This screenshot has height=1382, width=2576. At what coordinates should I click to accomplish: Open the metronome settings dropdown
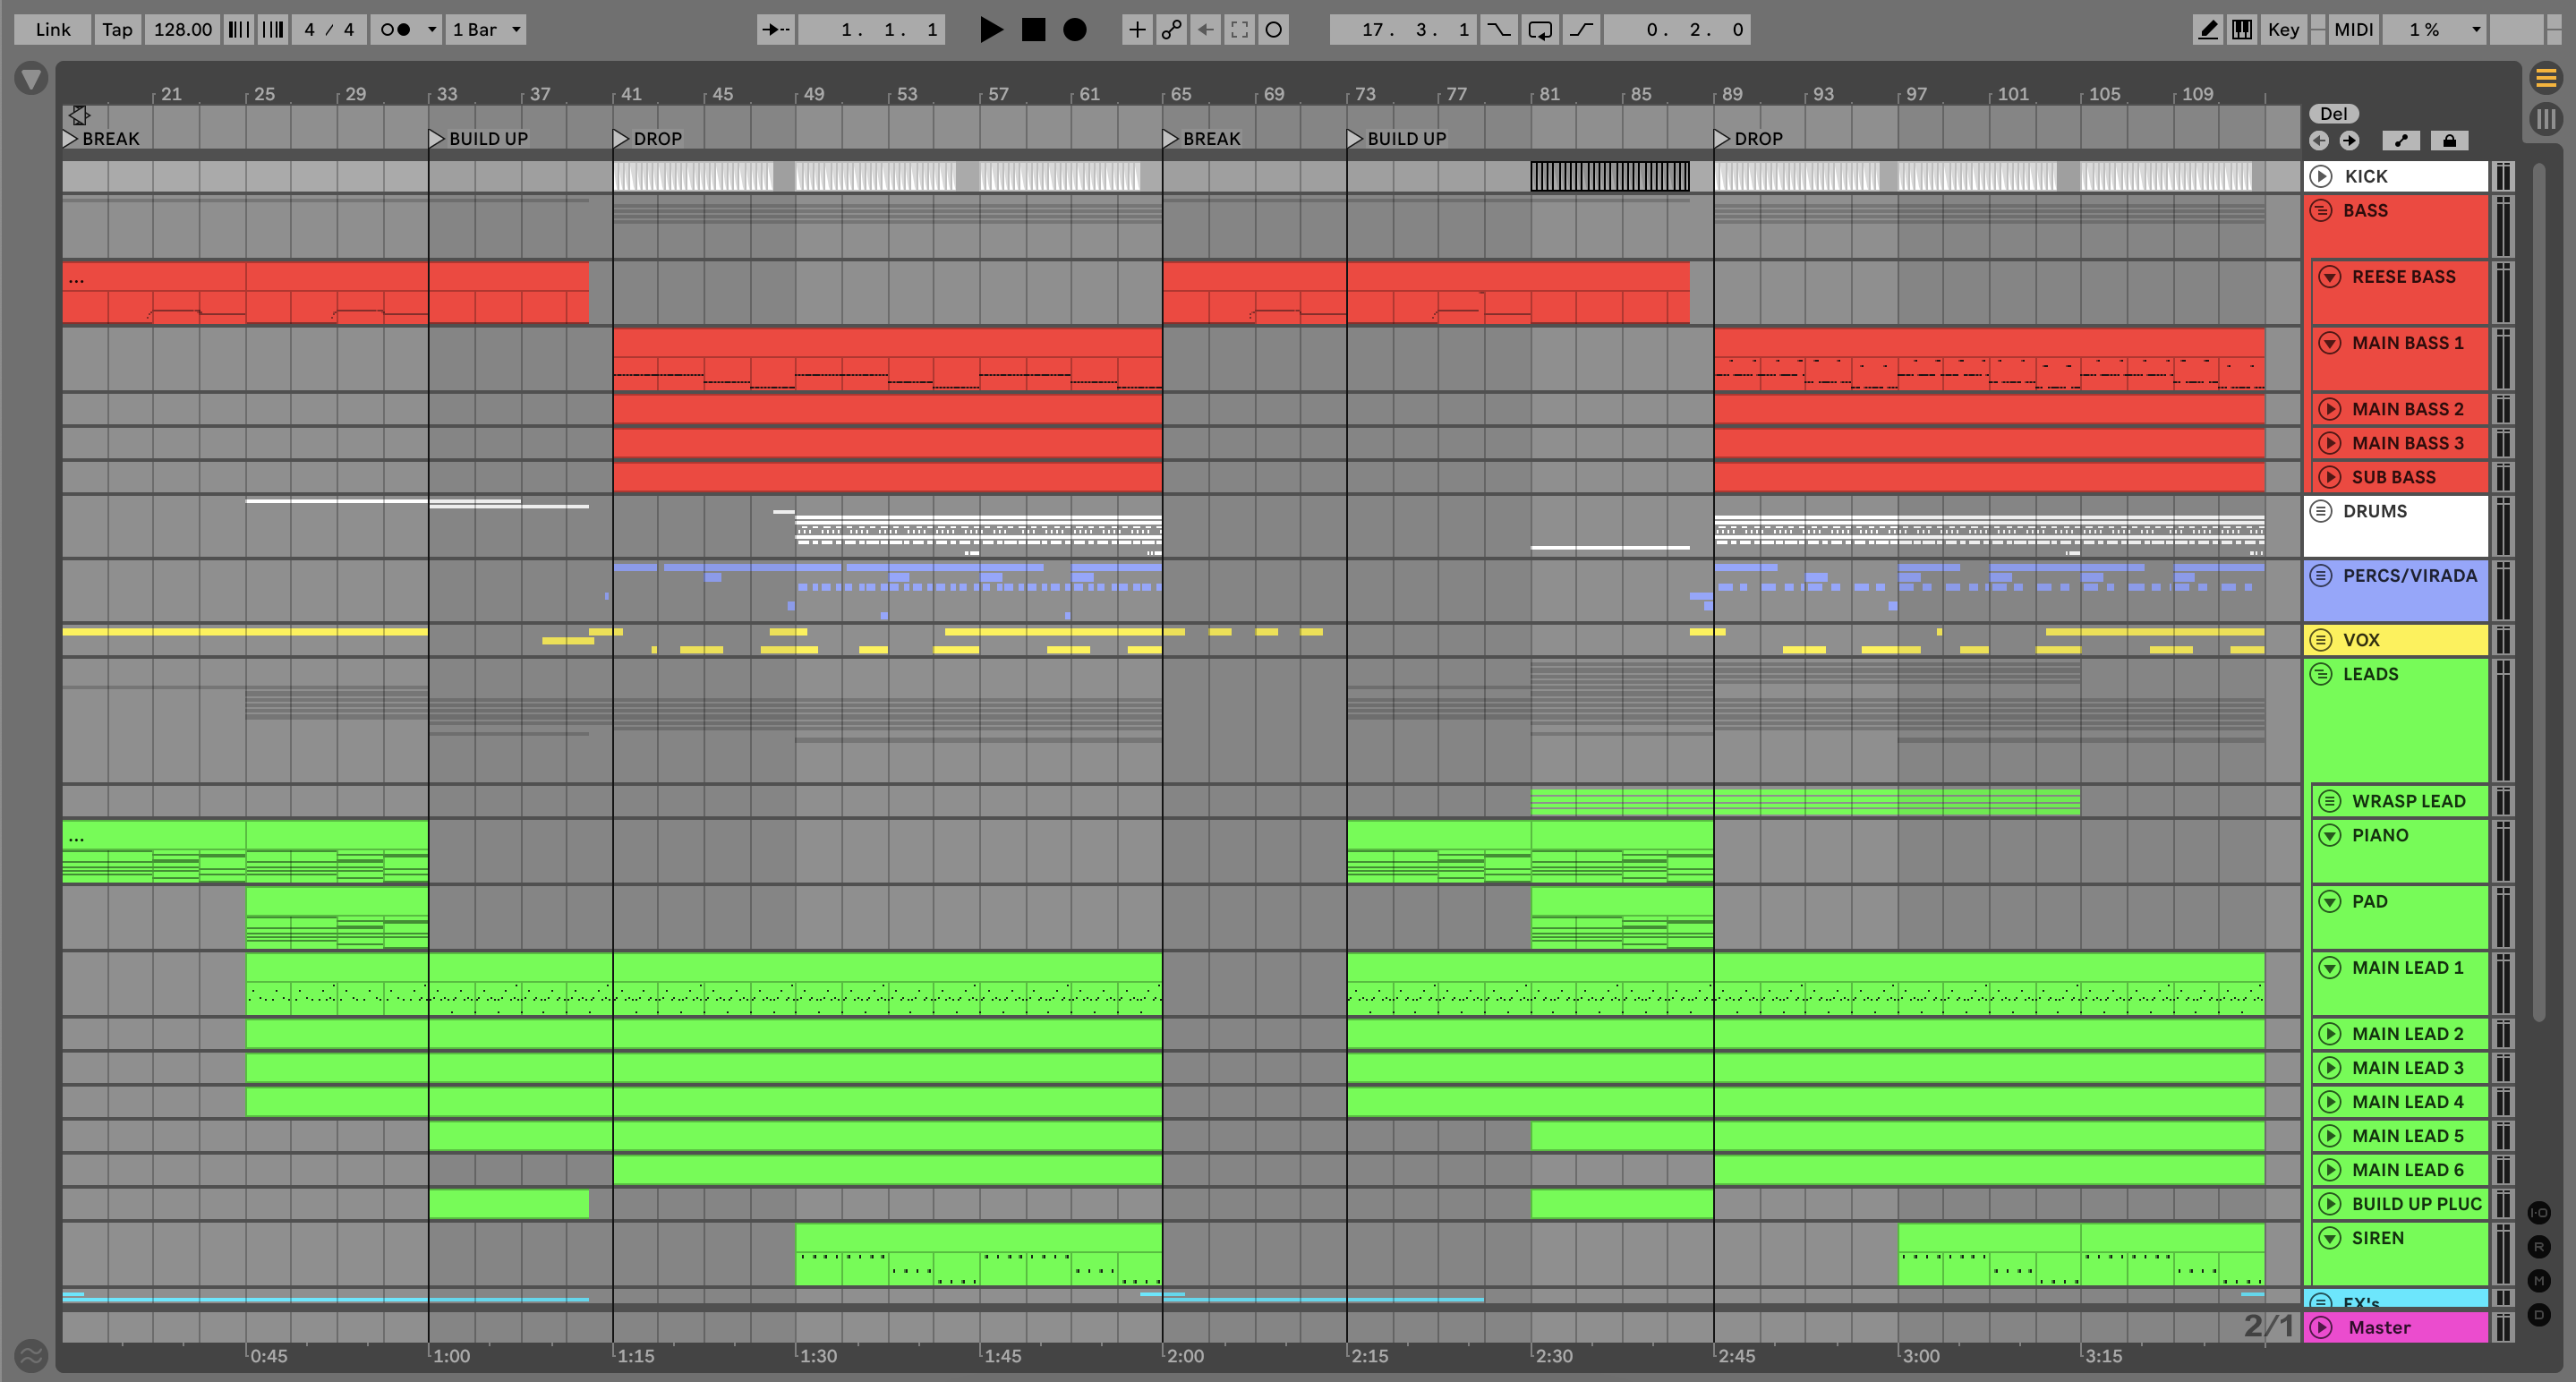click(x=433, y=30)
